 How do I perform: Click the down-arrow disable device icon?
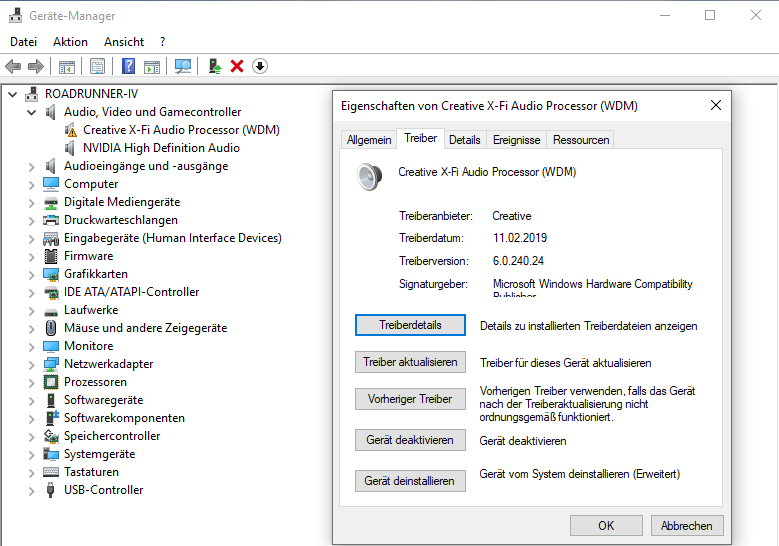(260, 66)
